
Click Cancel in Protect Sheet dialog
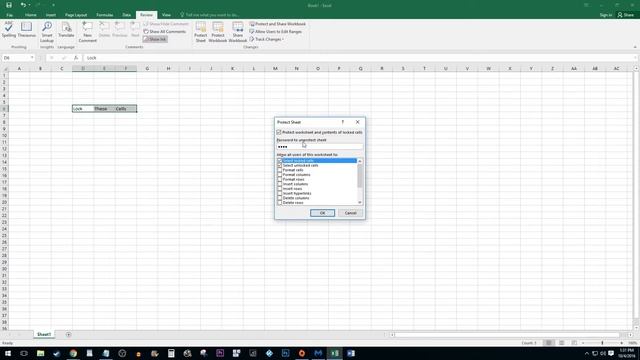[x=350, y=213]
